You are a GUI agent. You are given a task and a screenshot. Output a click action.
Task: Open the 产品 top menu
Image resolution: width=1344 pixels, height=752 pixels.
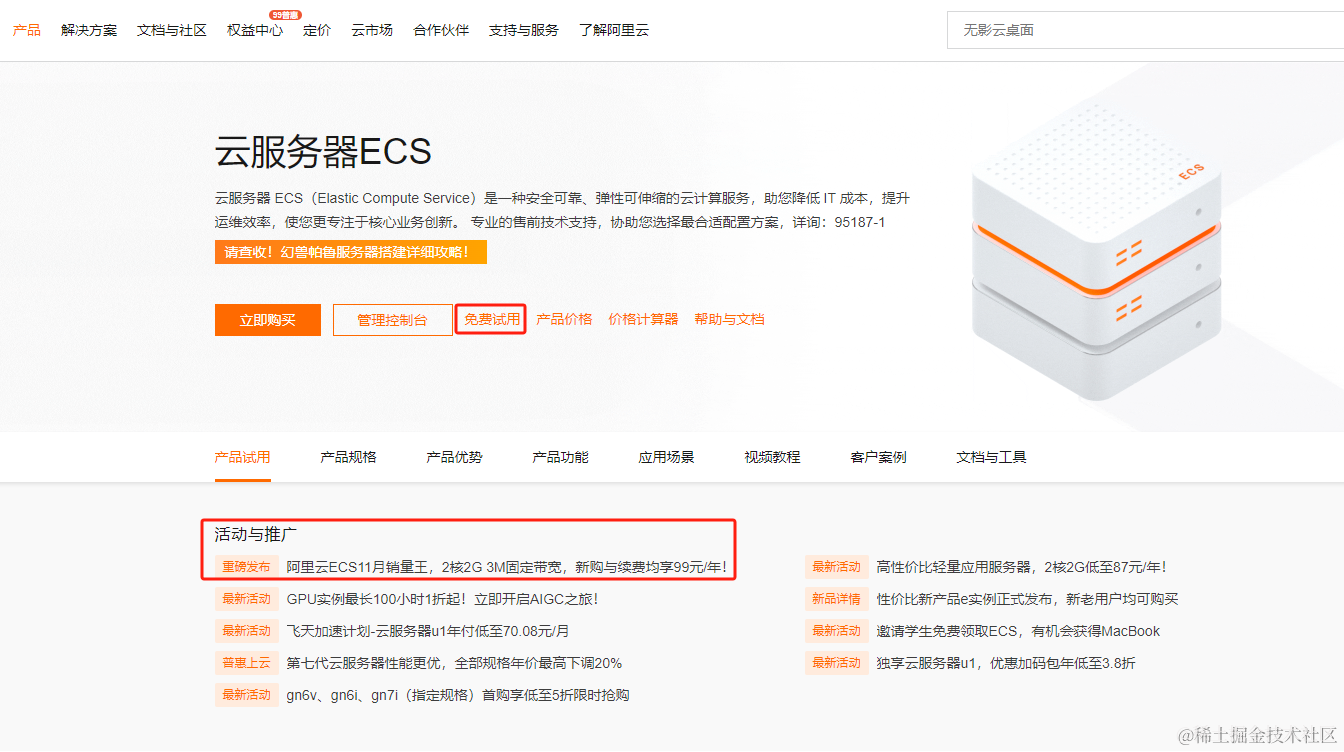click(26, 30)
